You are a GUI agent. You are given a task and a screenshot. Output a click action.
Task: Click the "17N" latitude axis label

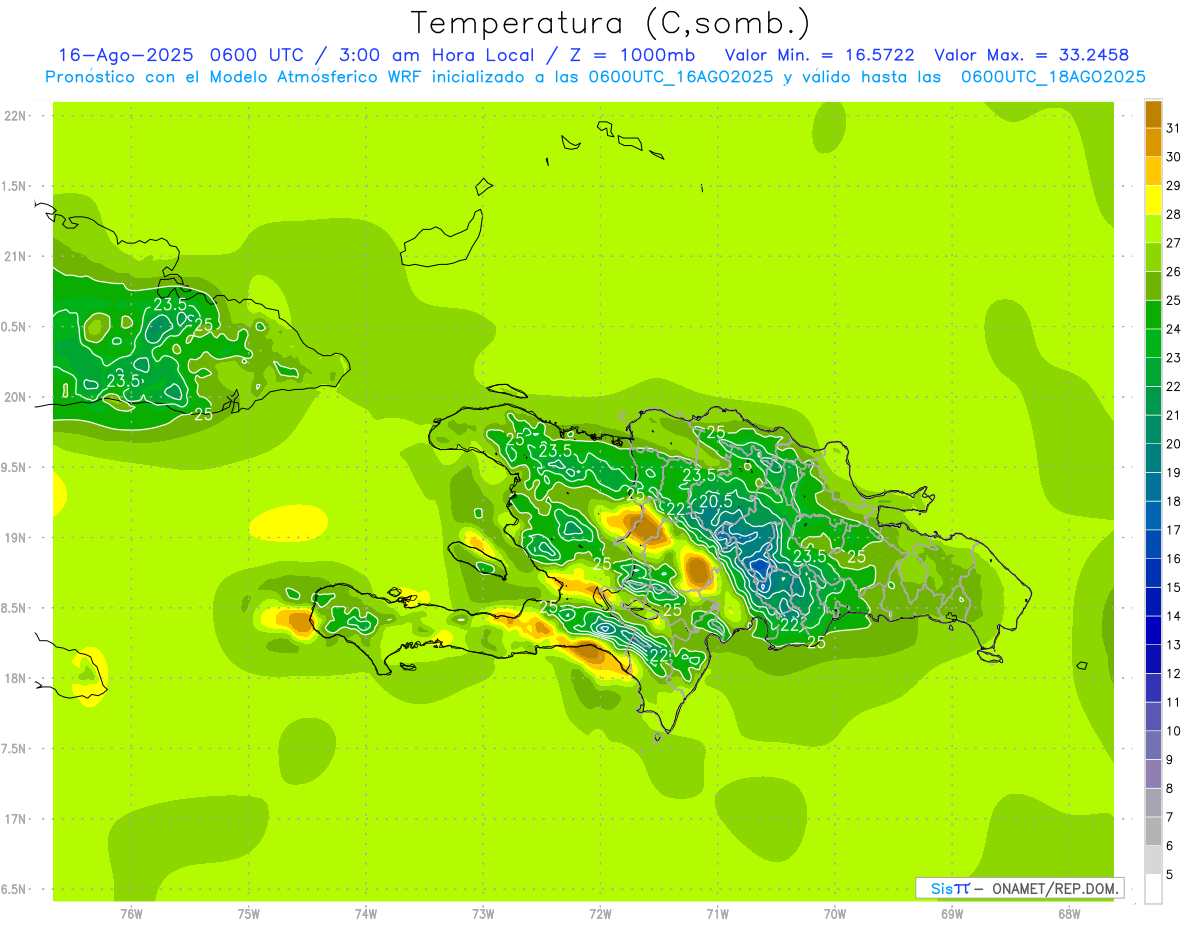(x=17, y=819)
